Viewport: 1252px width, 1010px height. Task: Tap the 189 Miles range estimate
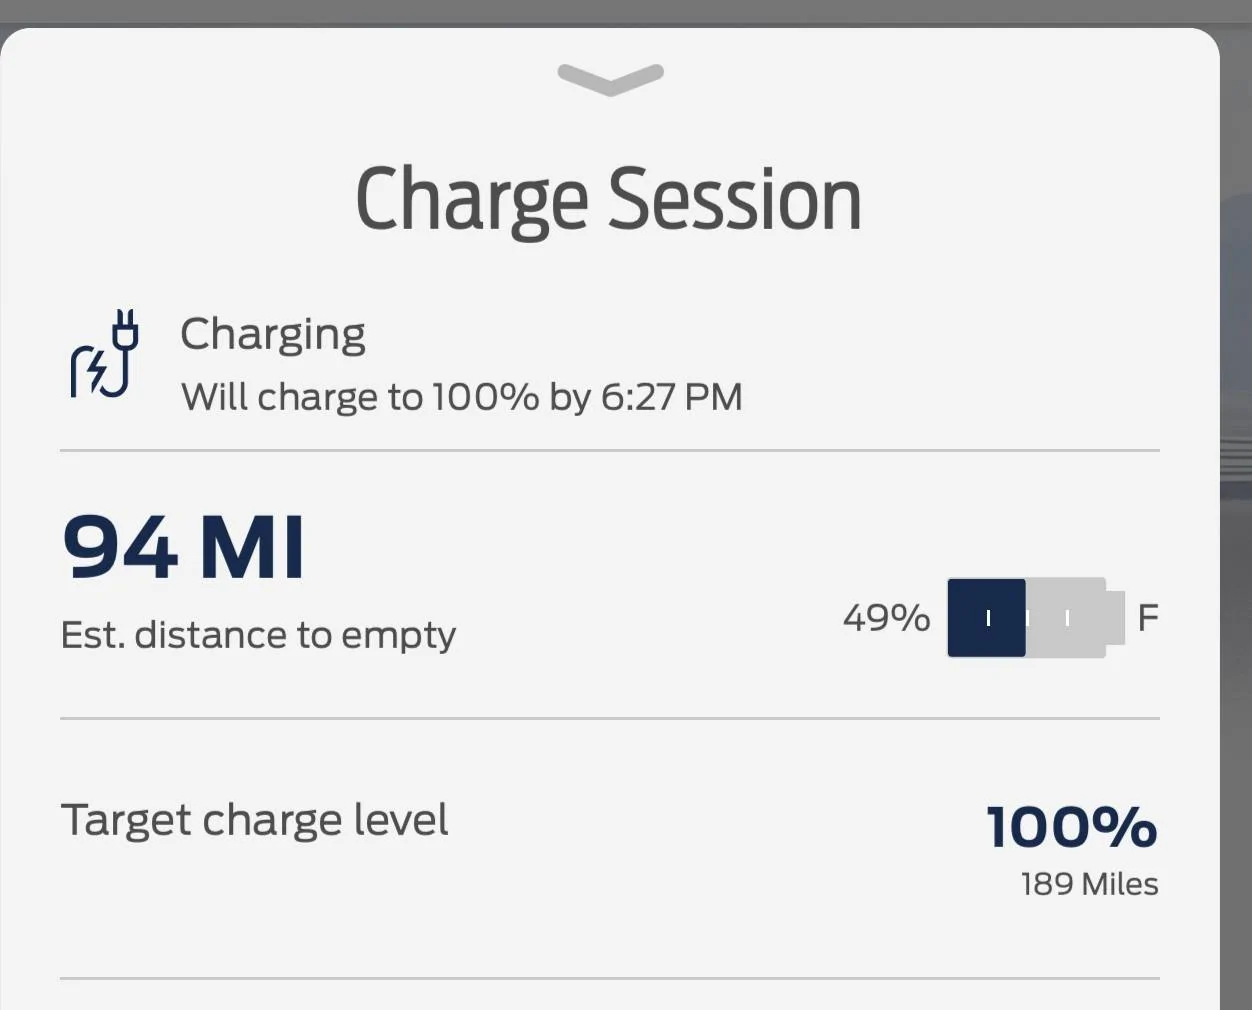[1090, 884]
